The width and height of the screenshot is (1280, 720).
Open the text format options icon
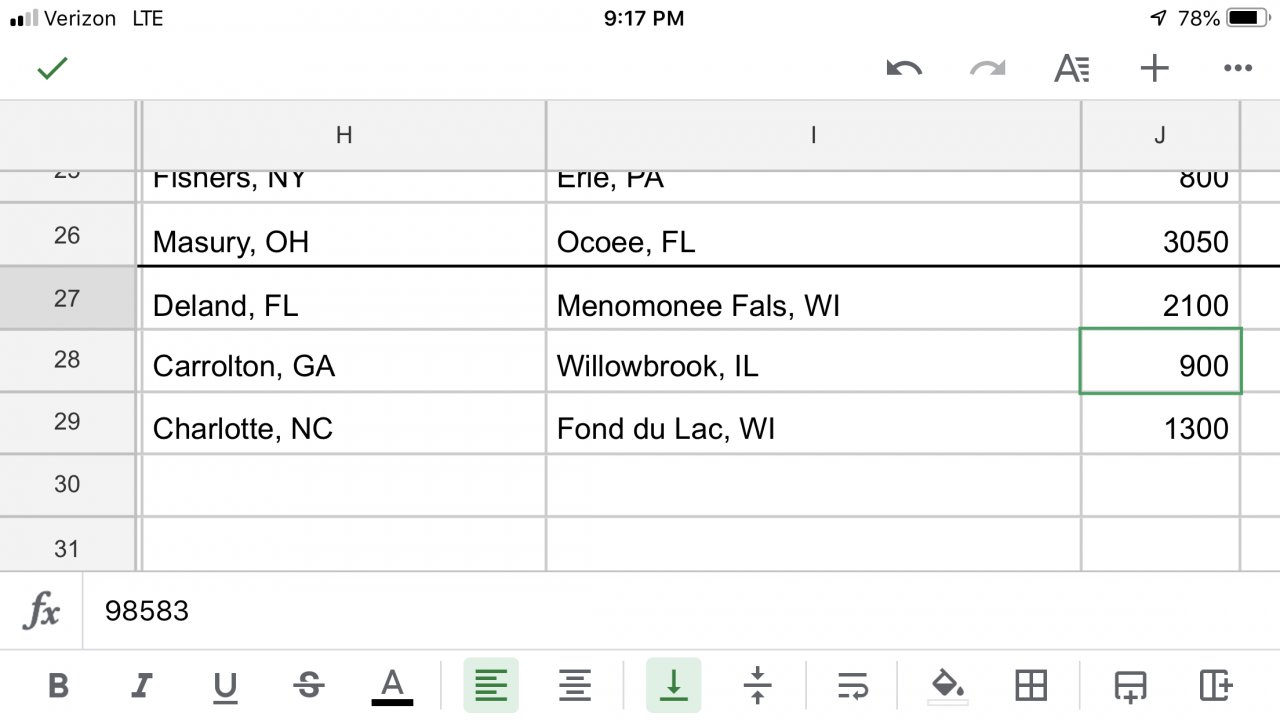[x=1072, y=68]
